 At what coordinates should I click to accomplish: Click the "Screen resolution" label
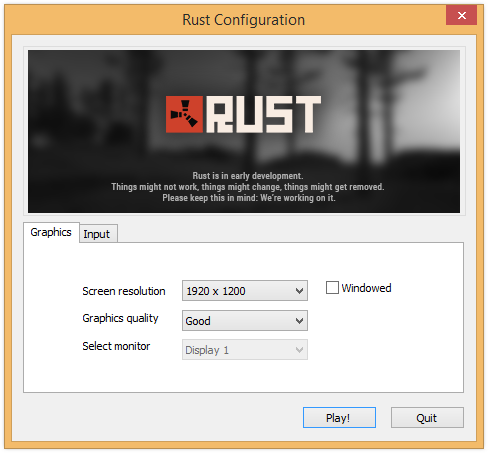click(x=124, y=291)
